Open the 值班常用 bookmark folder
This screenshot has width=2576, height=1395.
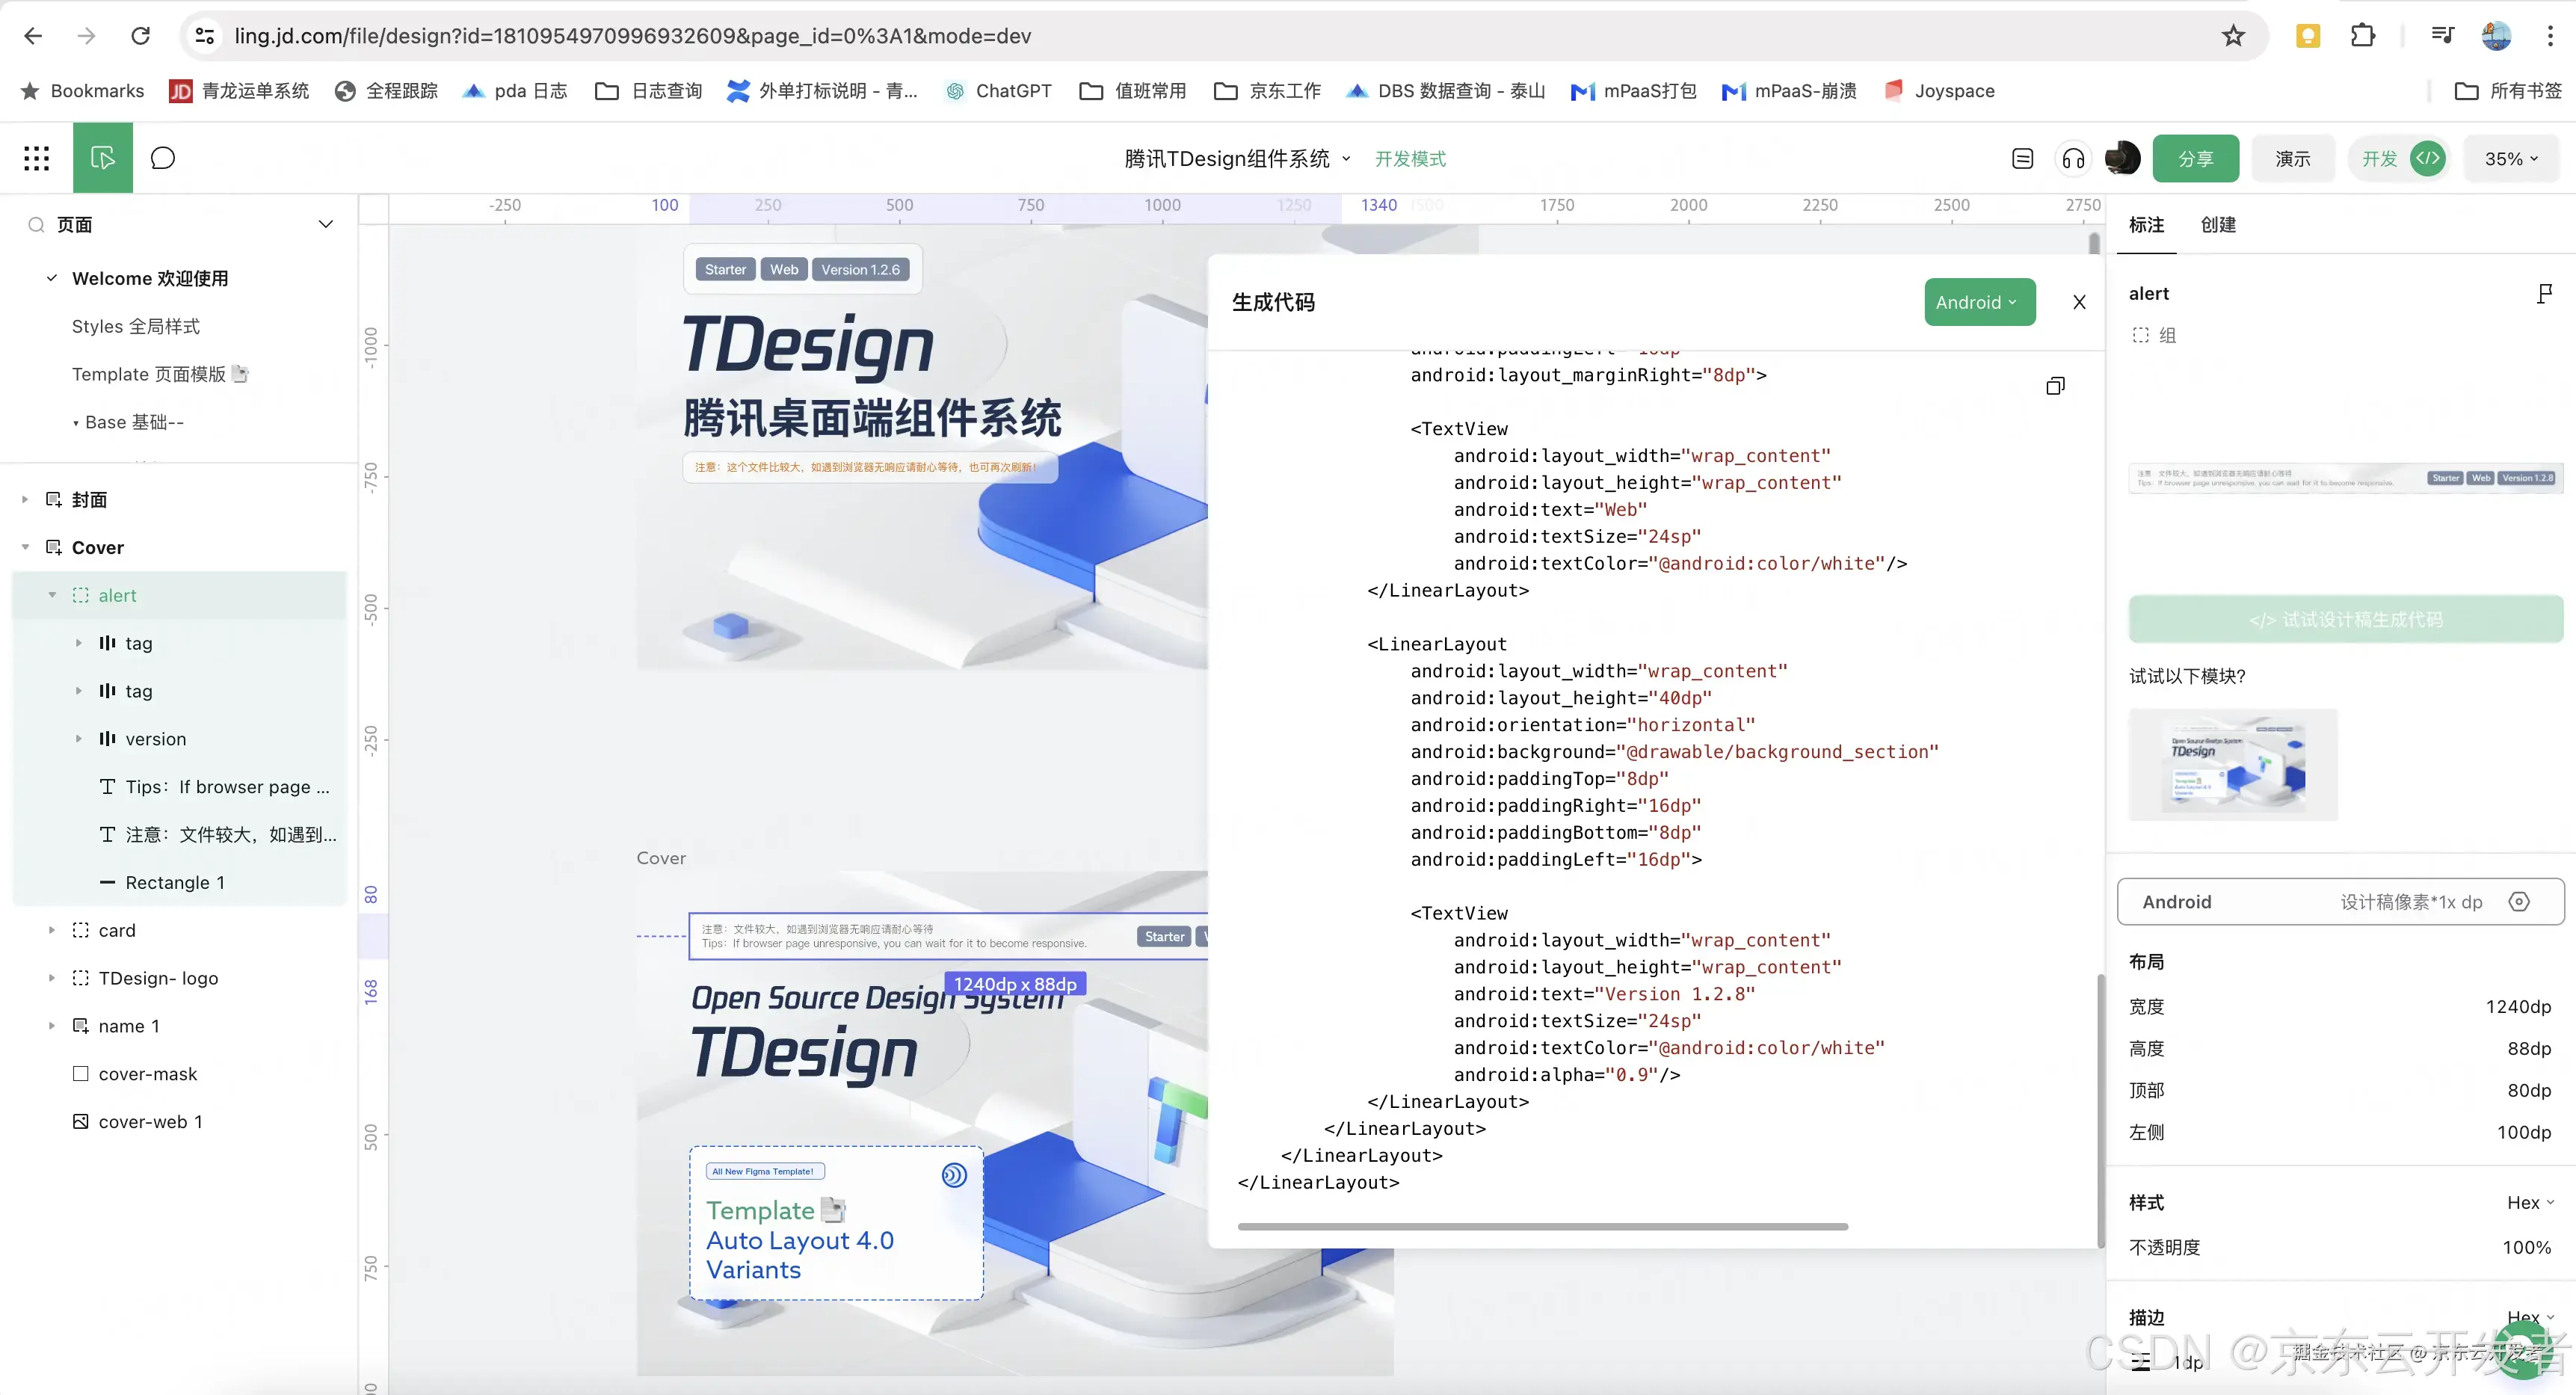1133,91
